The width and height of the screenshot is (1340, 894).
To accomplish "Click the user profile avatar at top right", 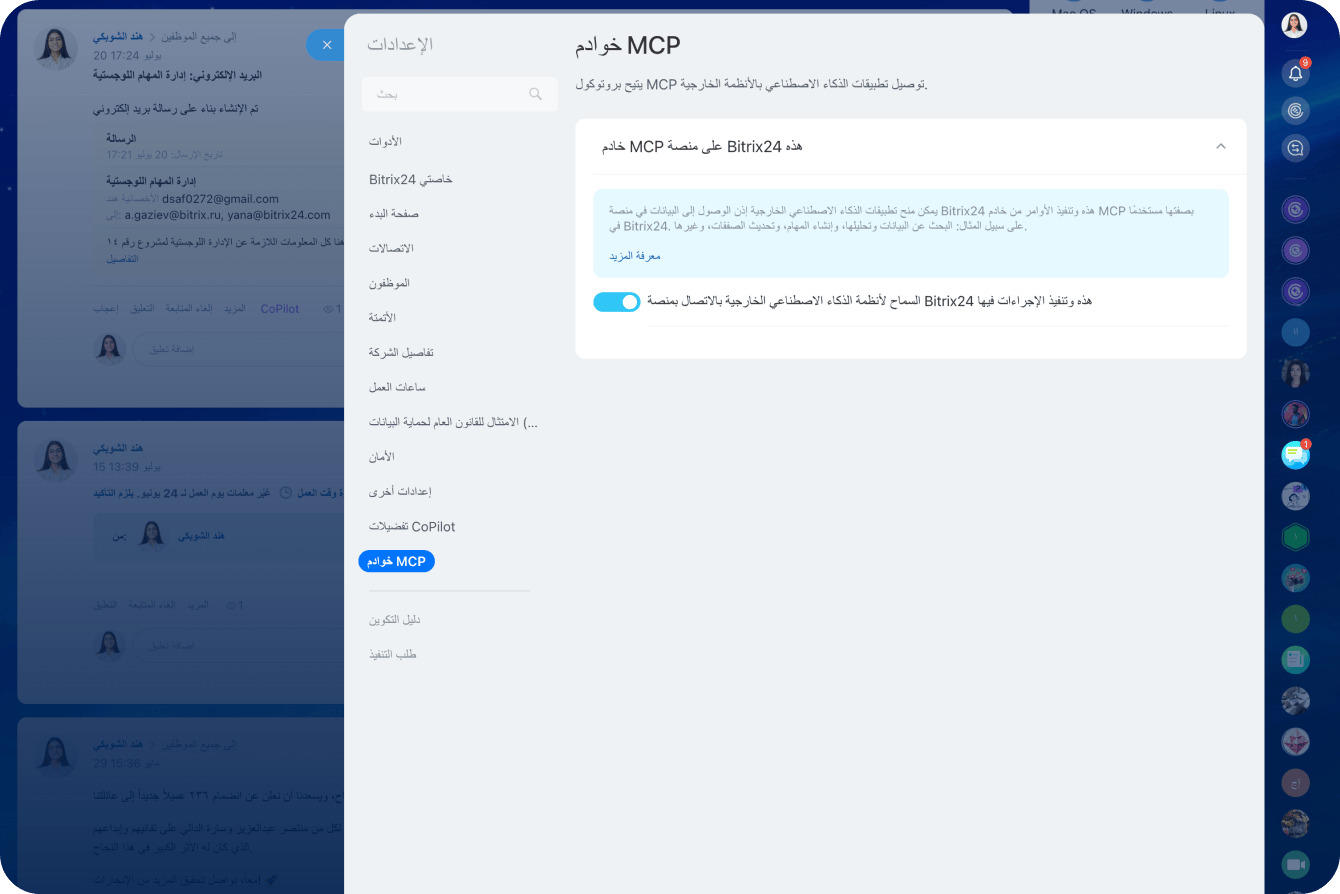I will click(x=1295, y=25).
